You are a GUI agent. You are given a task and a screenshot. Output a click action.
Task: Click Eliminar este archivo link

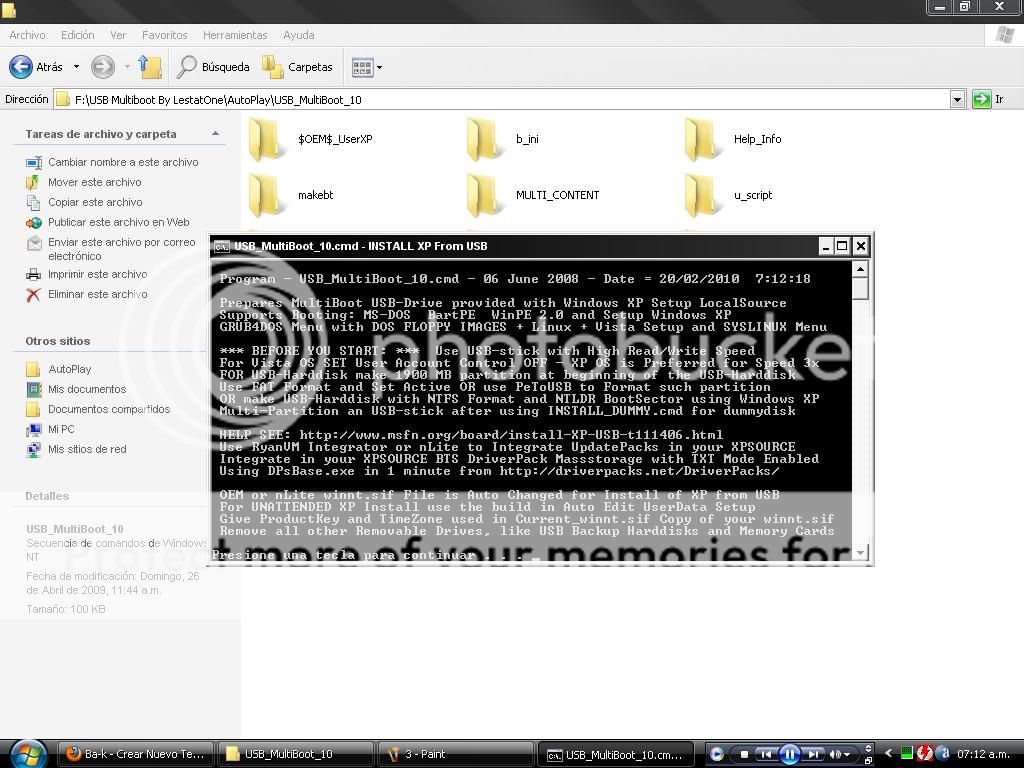pos(97,294)
